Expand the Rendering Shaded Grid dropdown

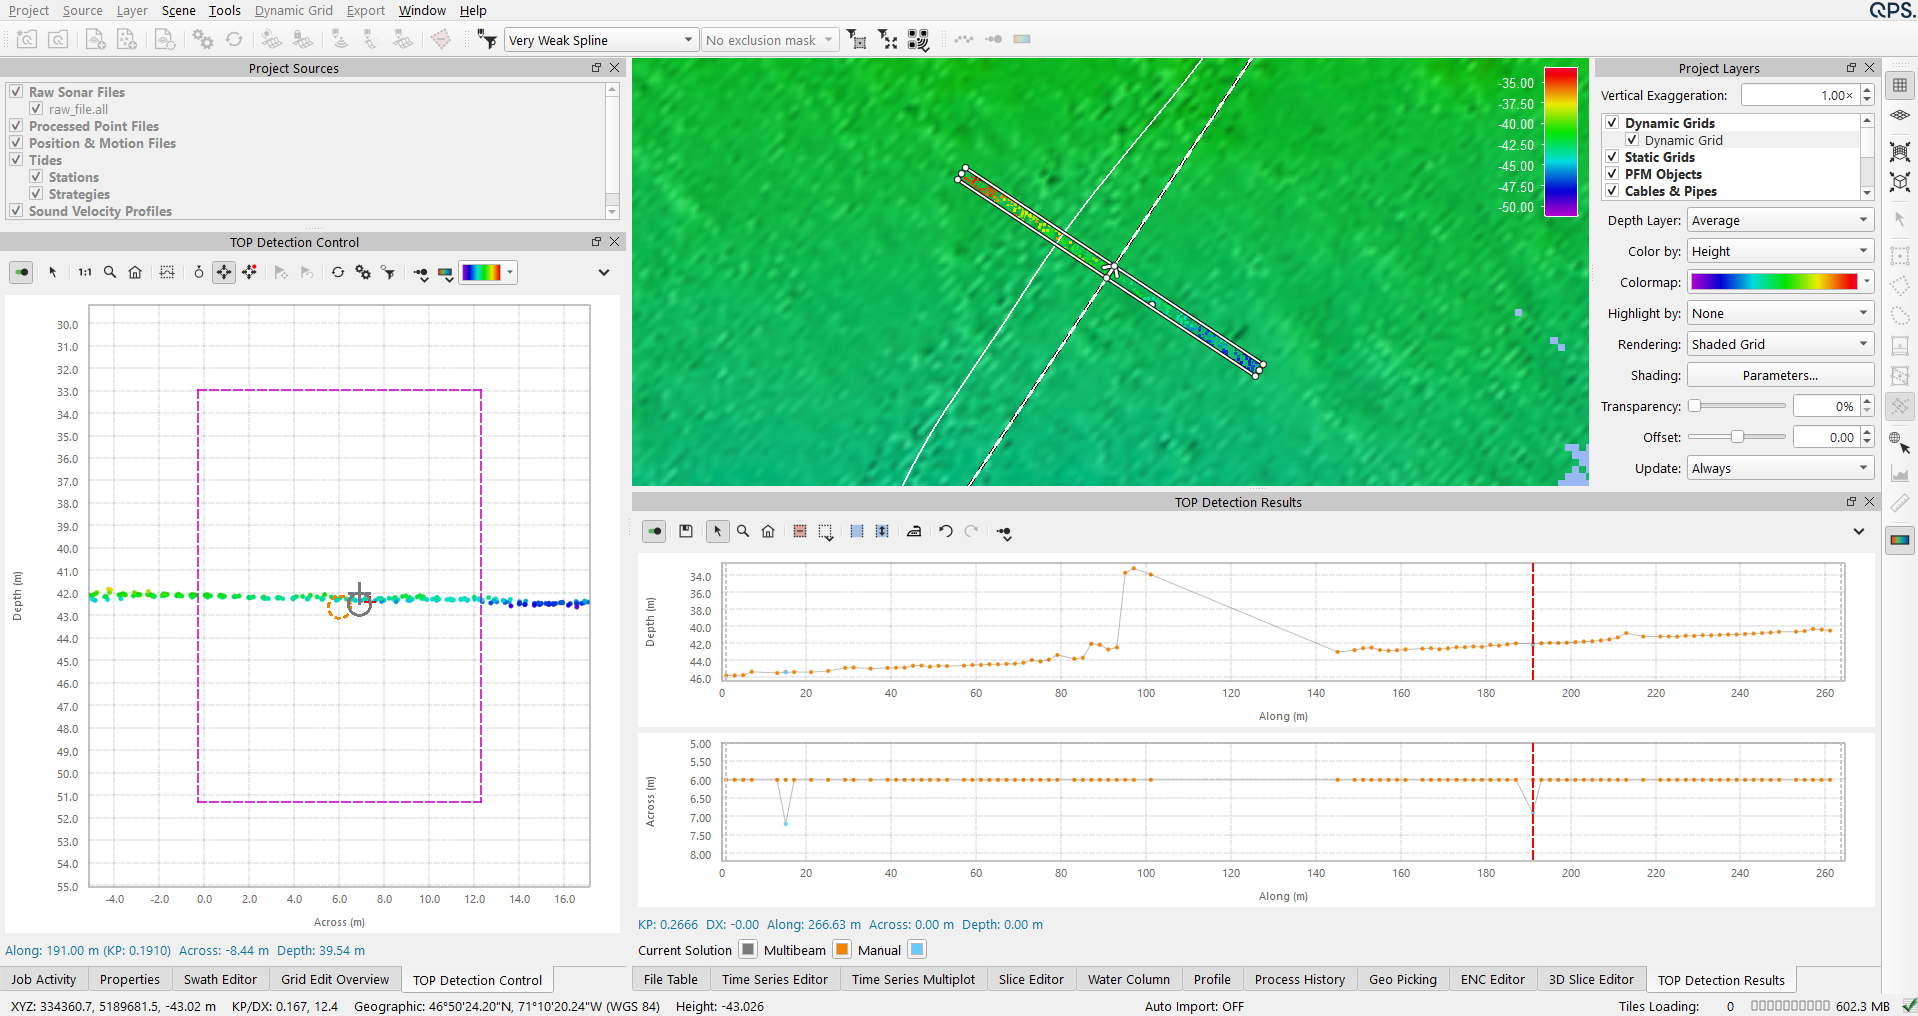click(x=1780, y=344)
